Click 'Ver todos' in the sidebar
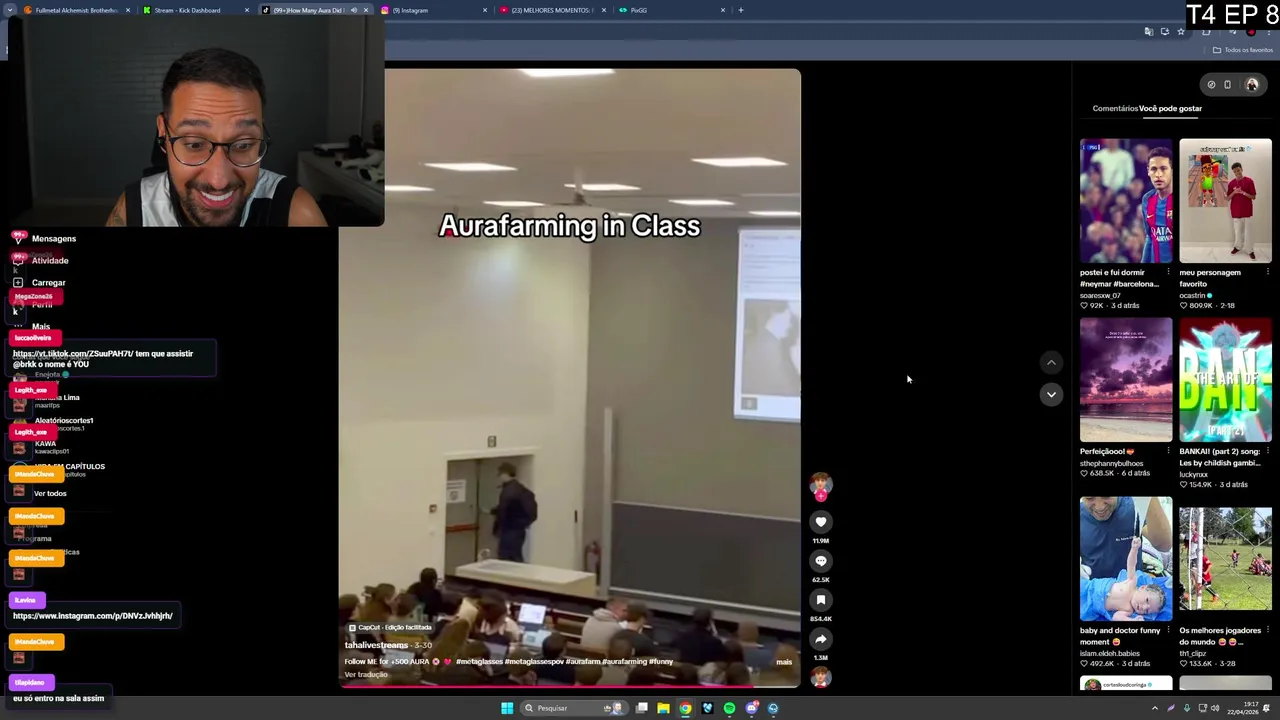The width and height of the screenshot is (1280, 720). pos(50,494)
